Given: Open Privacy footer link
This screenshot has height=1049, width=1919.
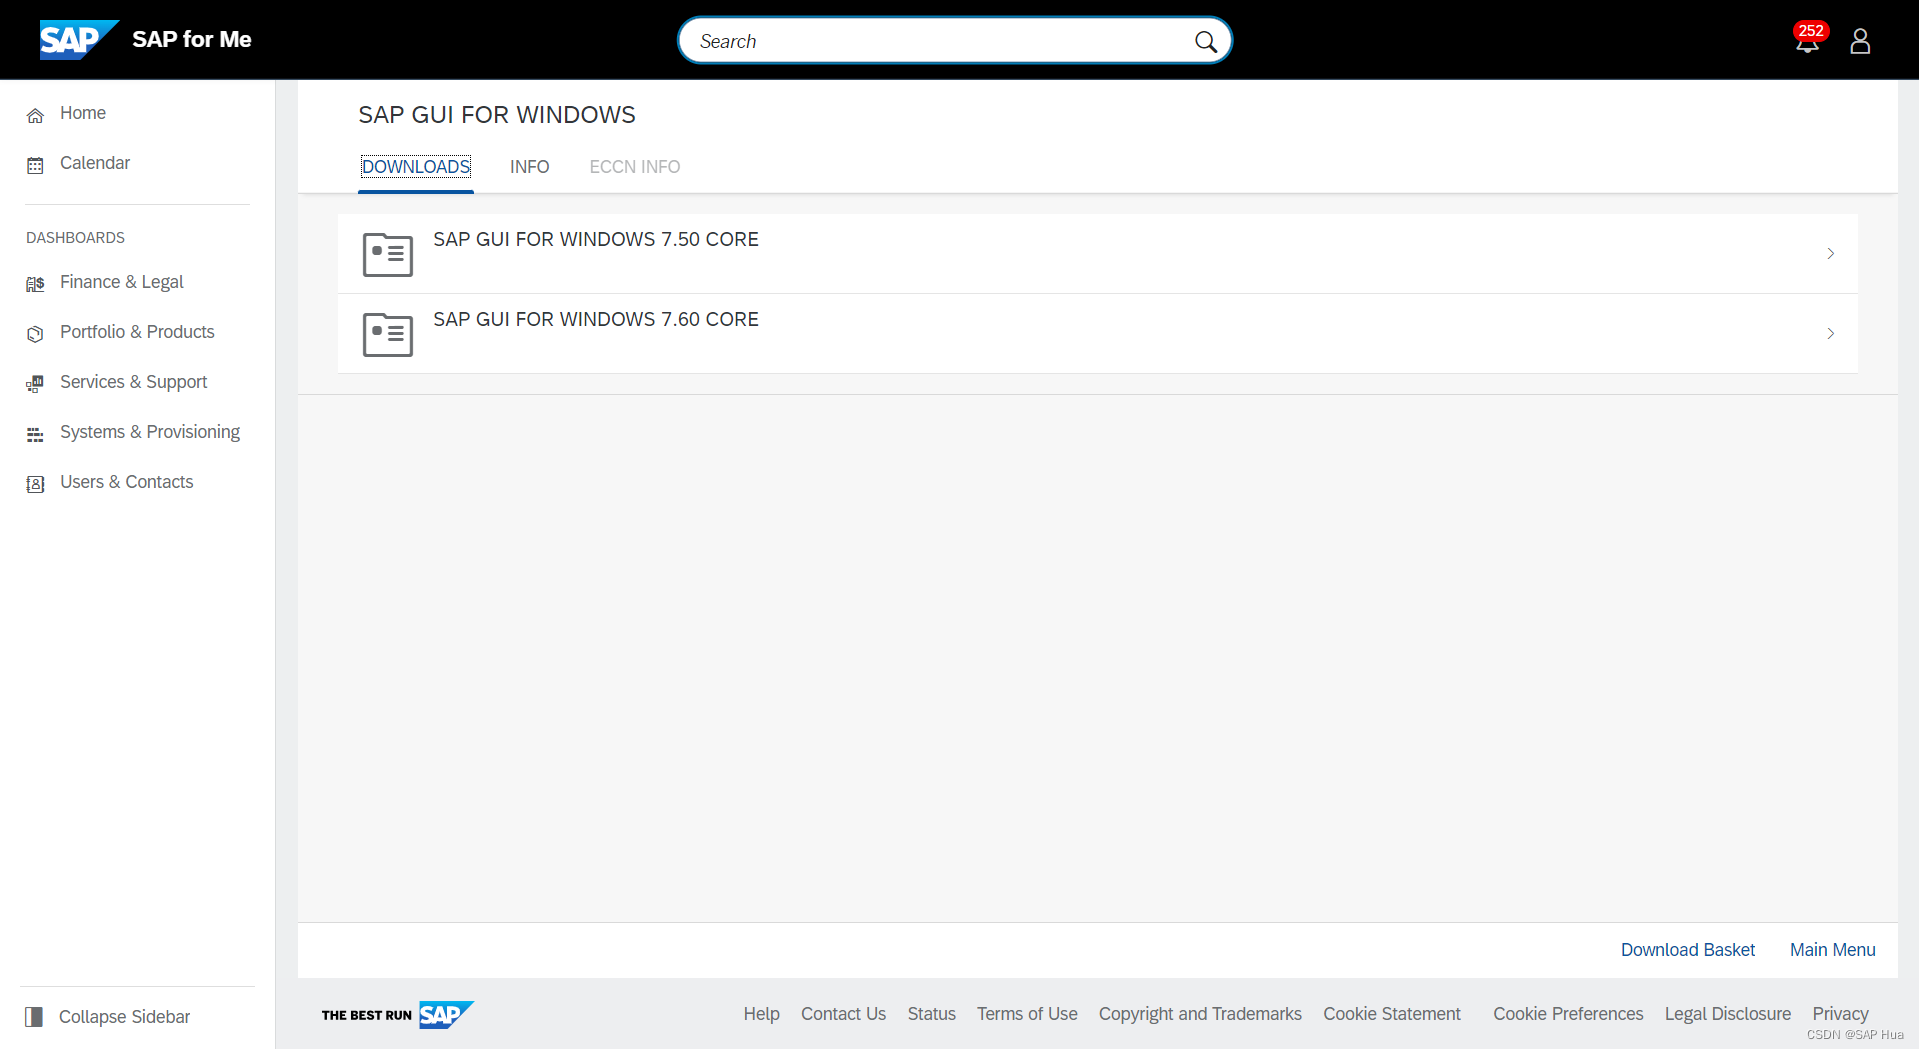Looking at the screenshot, I should click(x=1840, y=1014).
